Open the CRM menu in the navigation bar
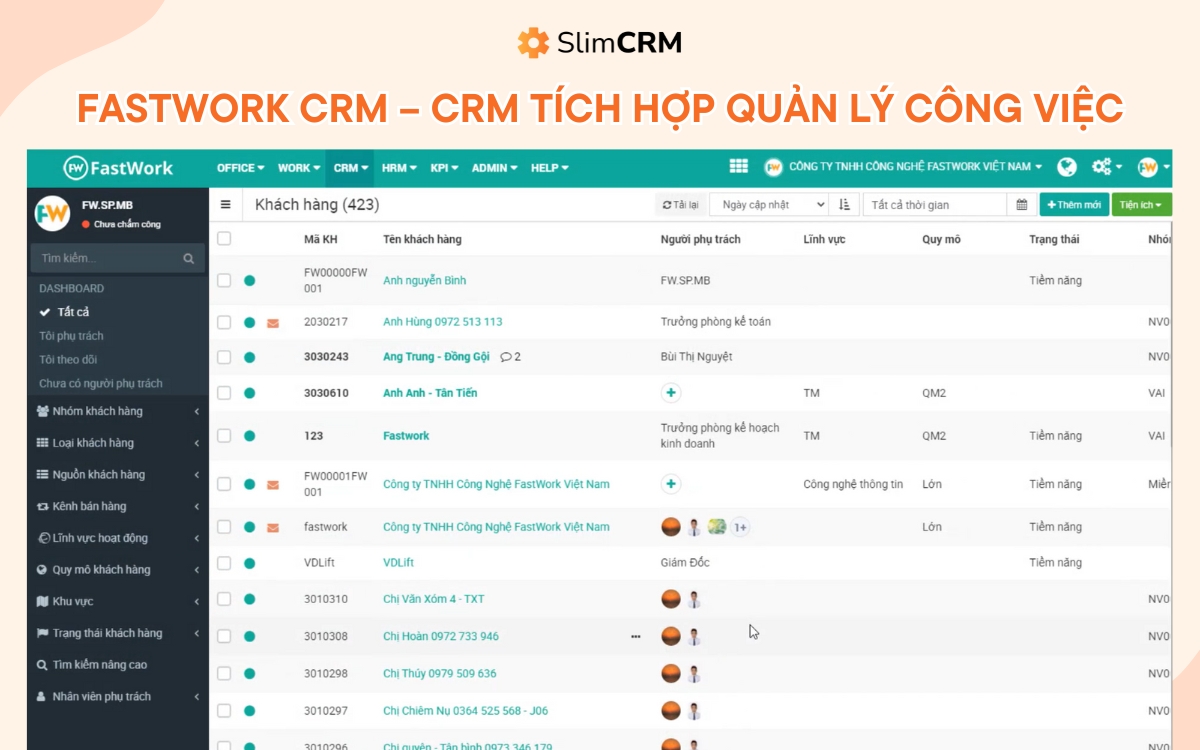The height and width of the screenshot is (750, 1200). pos(349,168)
